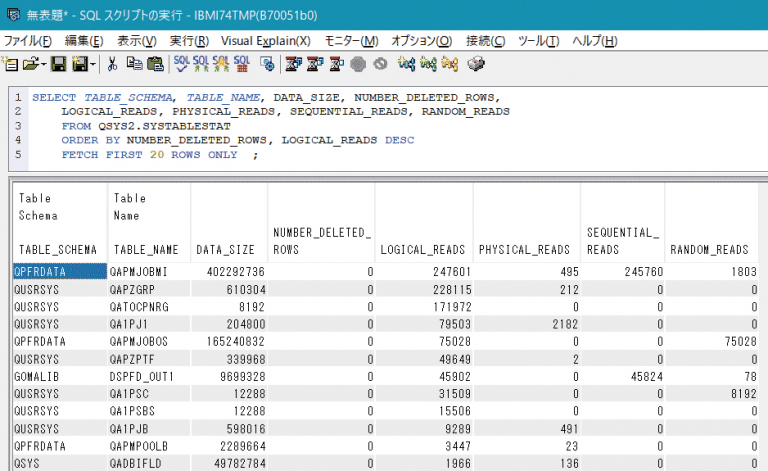Click the new SQL script icon
Image resolution: width=768 pixels, height=471 pixels.
(11, 64)
